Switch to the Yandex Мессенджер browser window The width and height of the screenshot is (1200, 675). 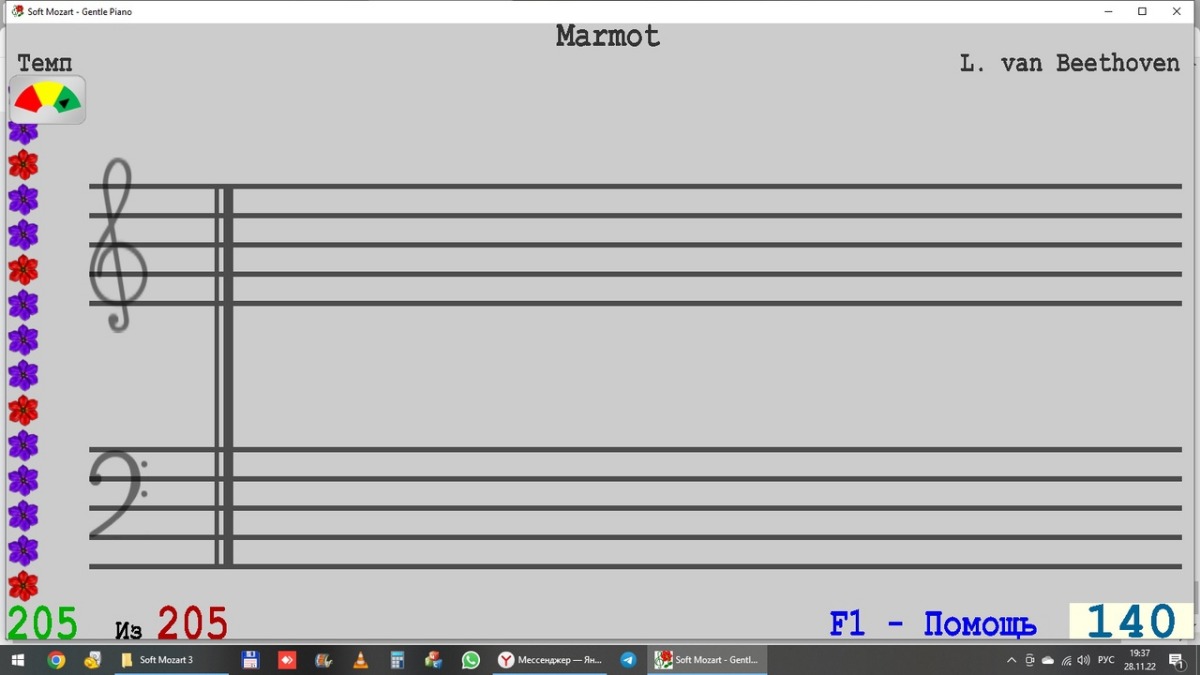[x=550, y=660]
